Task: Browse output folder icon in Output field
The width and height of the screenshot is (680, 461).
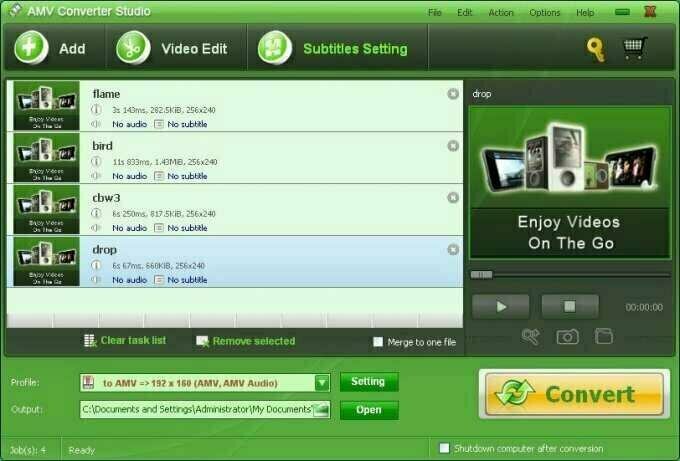Action: coord(320,409)
